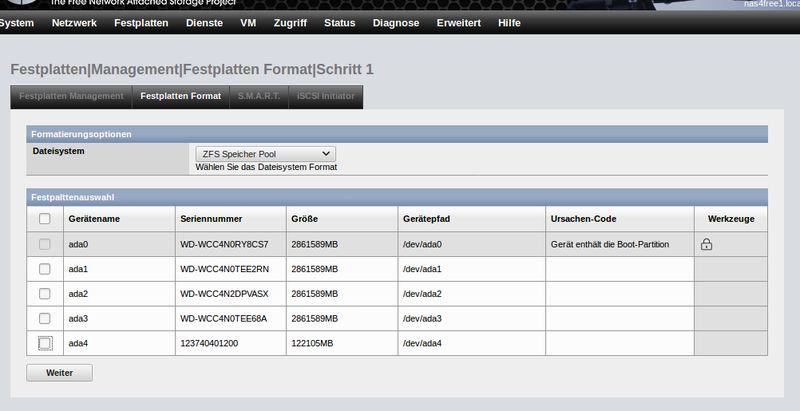The width and height of the screenshot is (800, 411).
Task: Open the ZFS Speicher Pool dropdown
Action: tap(265, 154)
